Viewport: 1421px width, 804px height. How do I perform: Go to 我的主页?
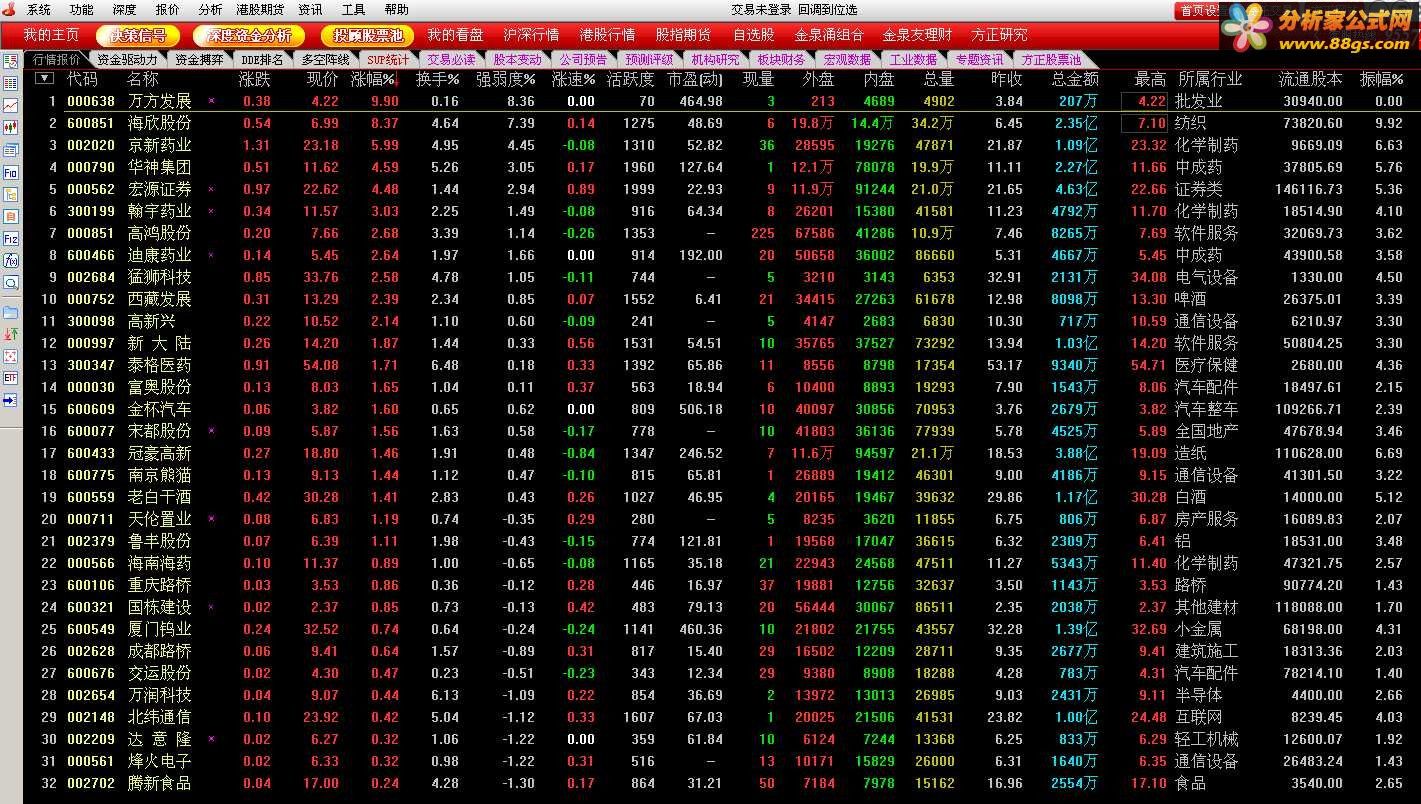pos(51,35)
